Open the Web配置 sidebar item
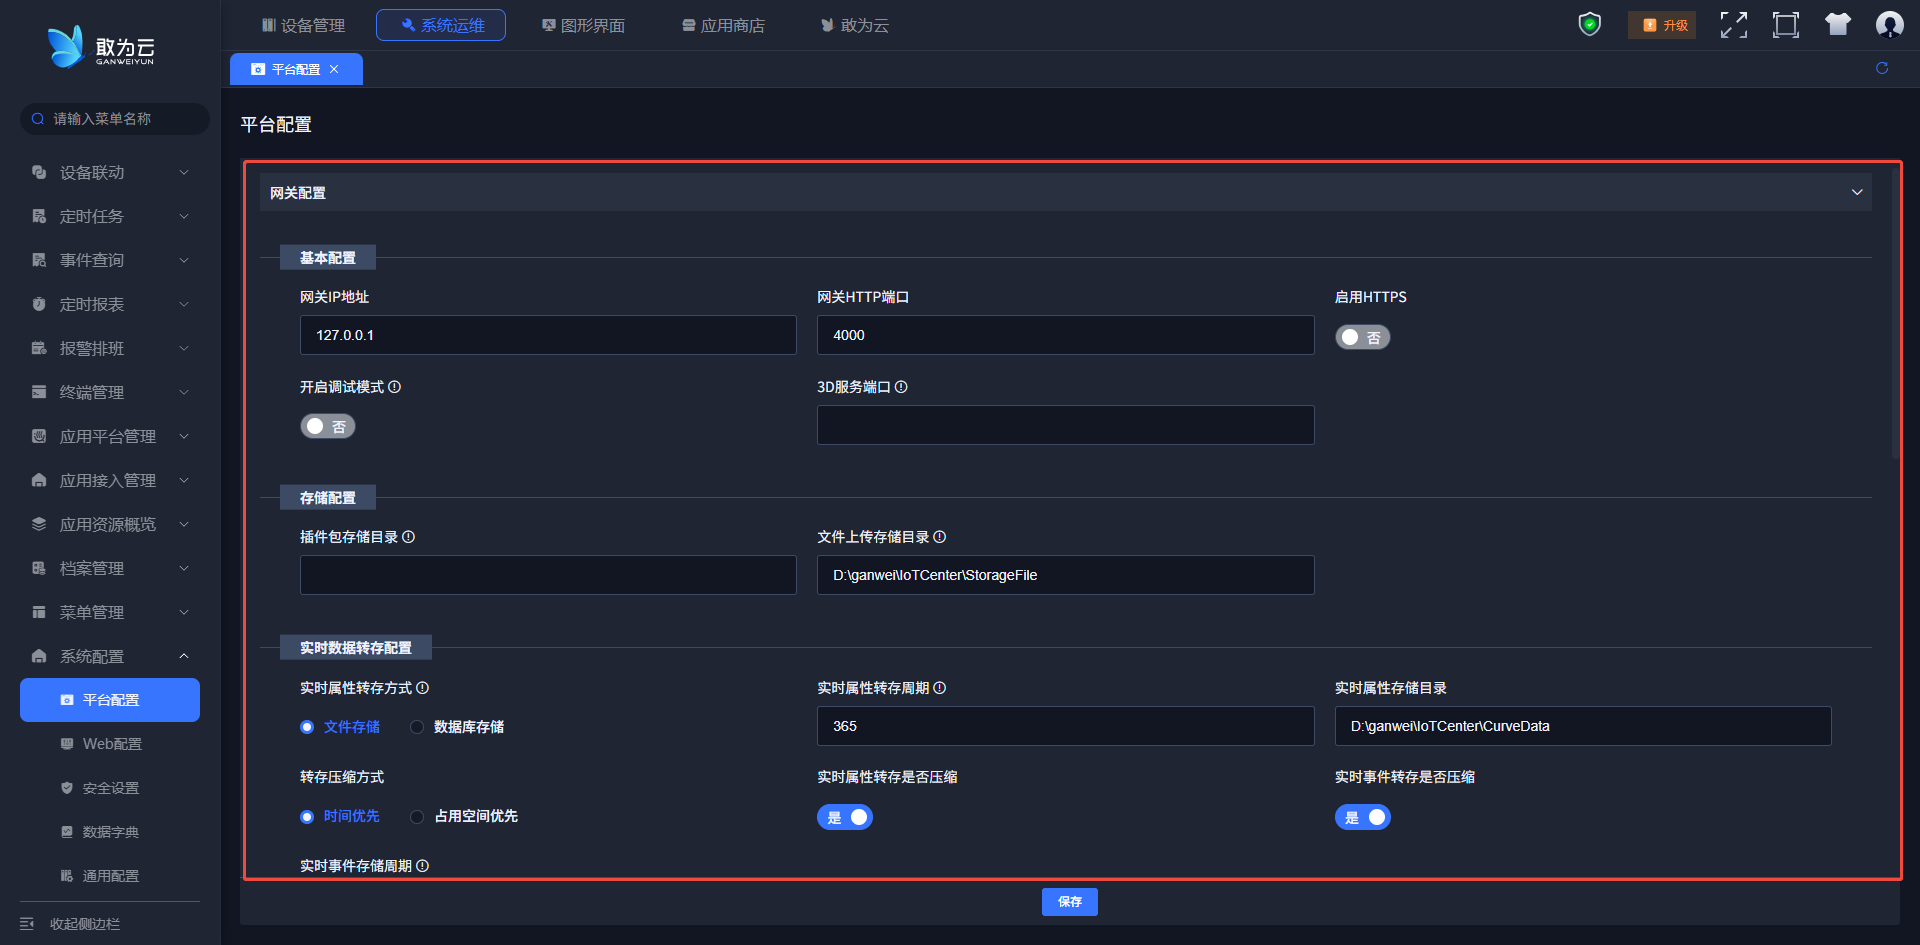 [112, 744]
